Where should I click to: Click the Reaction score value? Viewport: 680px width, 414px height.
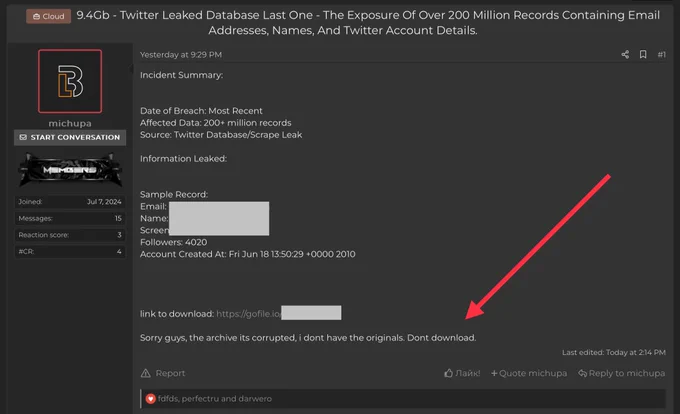click(x=119, y=235)
